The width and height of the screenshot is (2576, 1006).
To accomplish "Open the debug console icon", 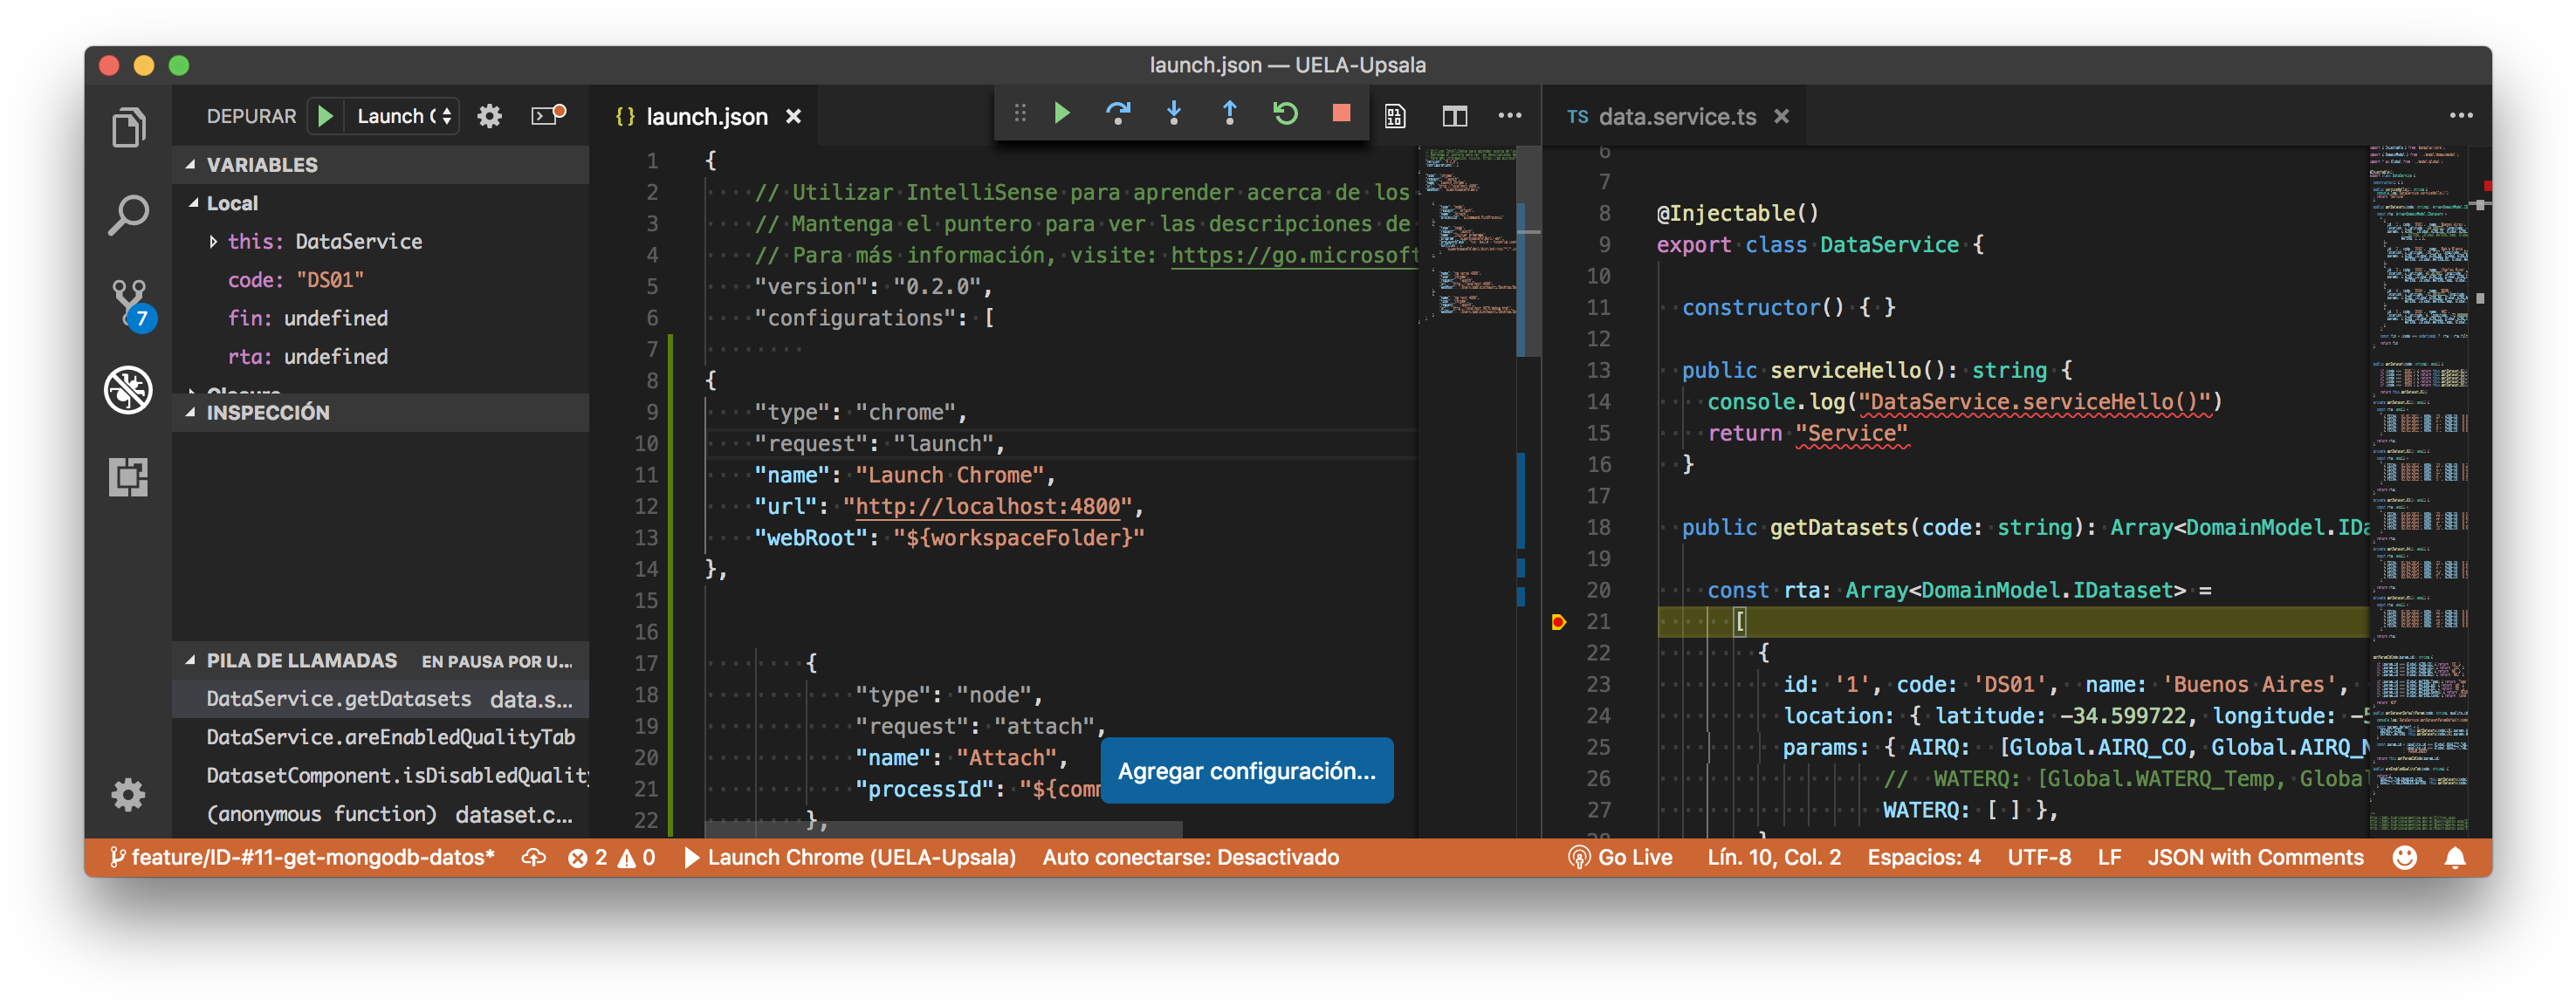I will click(547, 116).
